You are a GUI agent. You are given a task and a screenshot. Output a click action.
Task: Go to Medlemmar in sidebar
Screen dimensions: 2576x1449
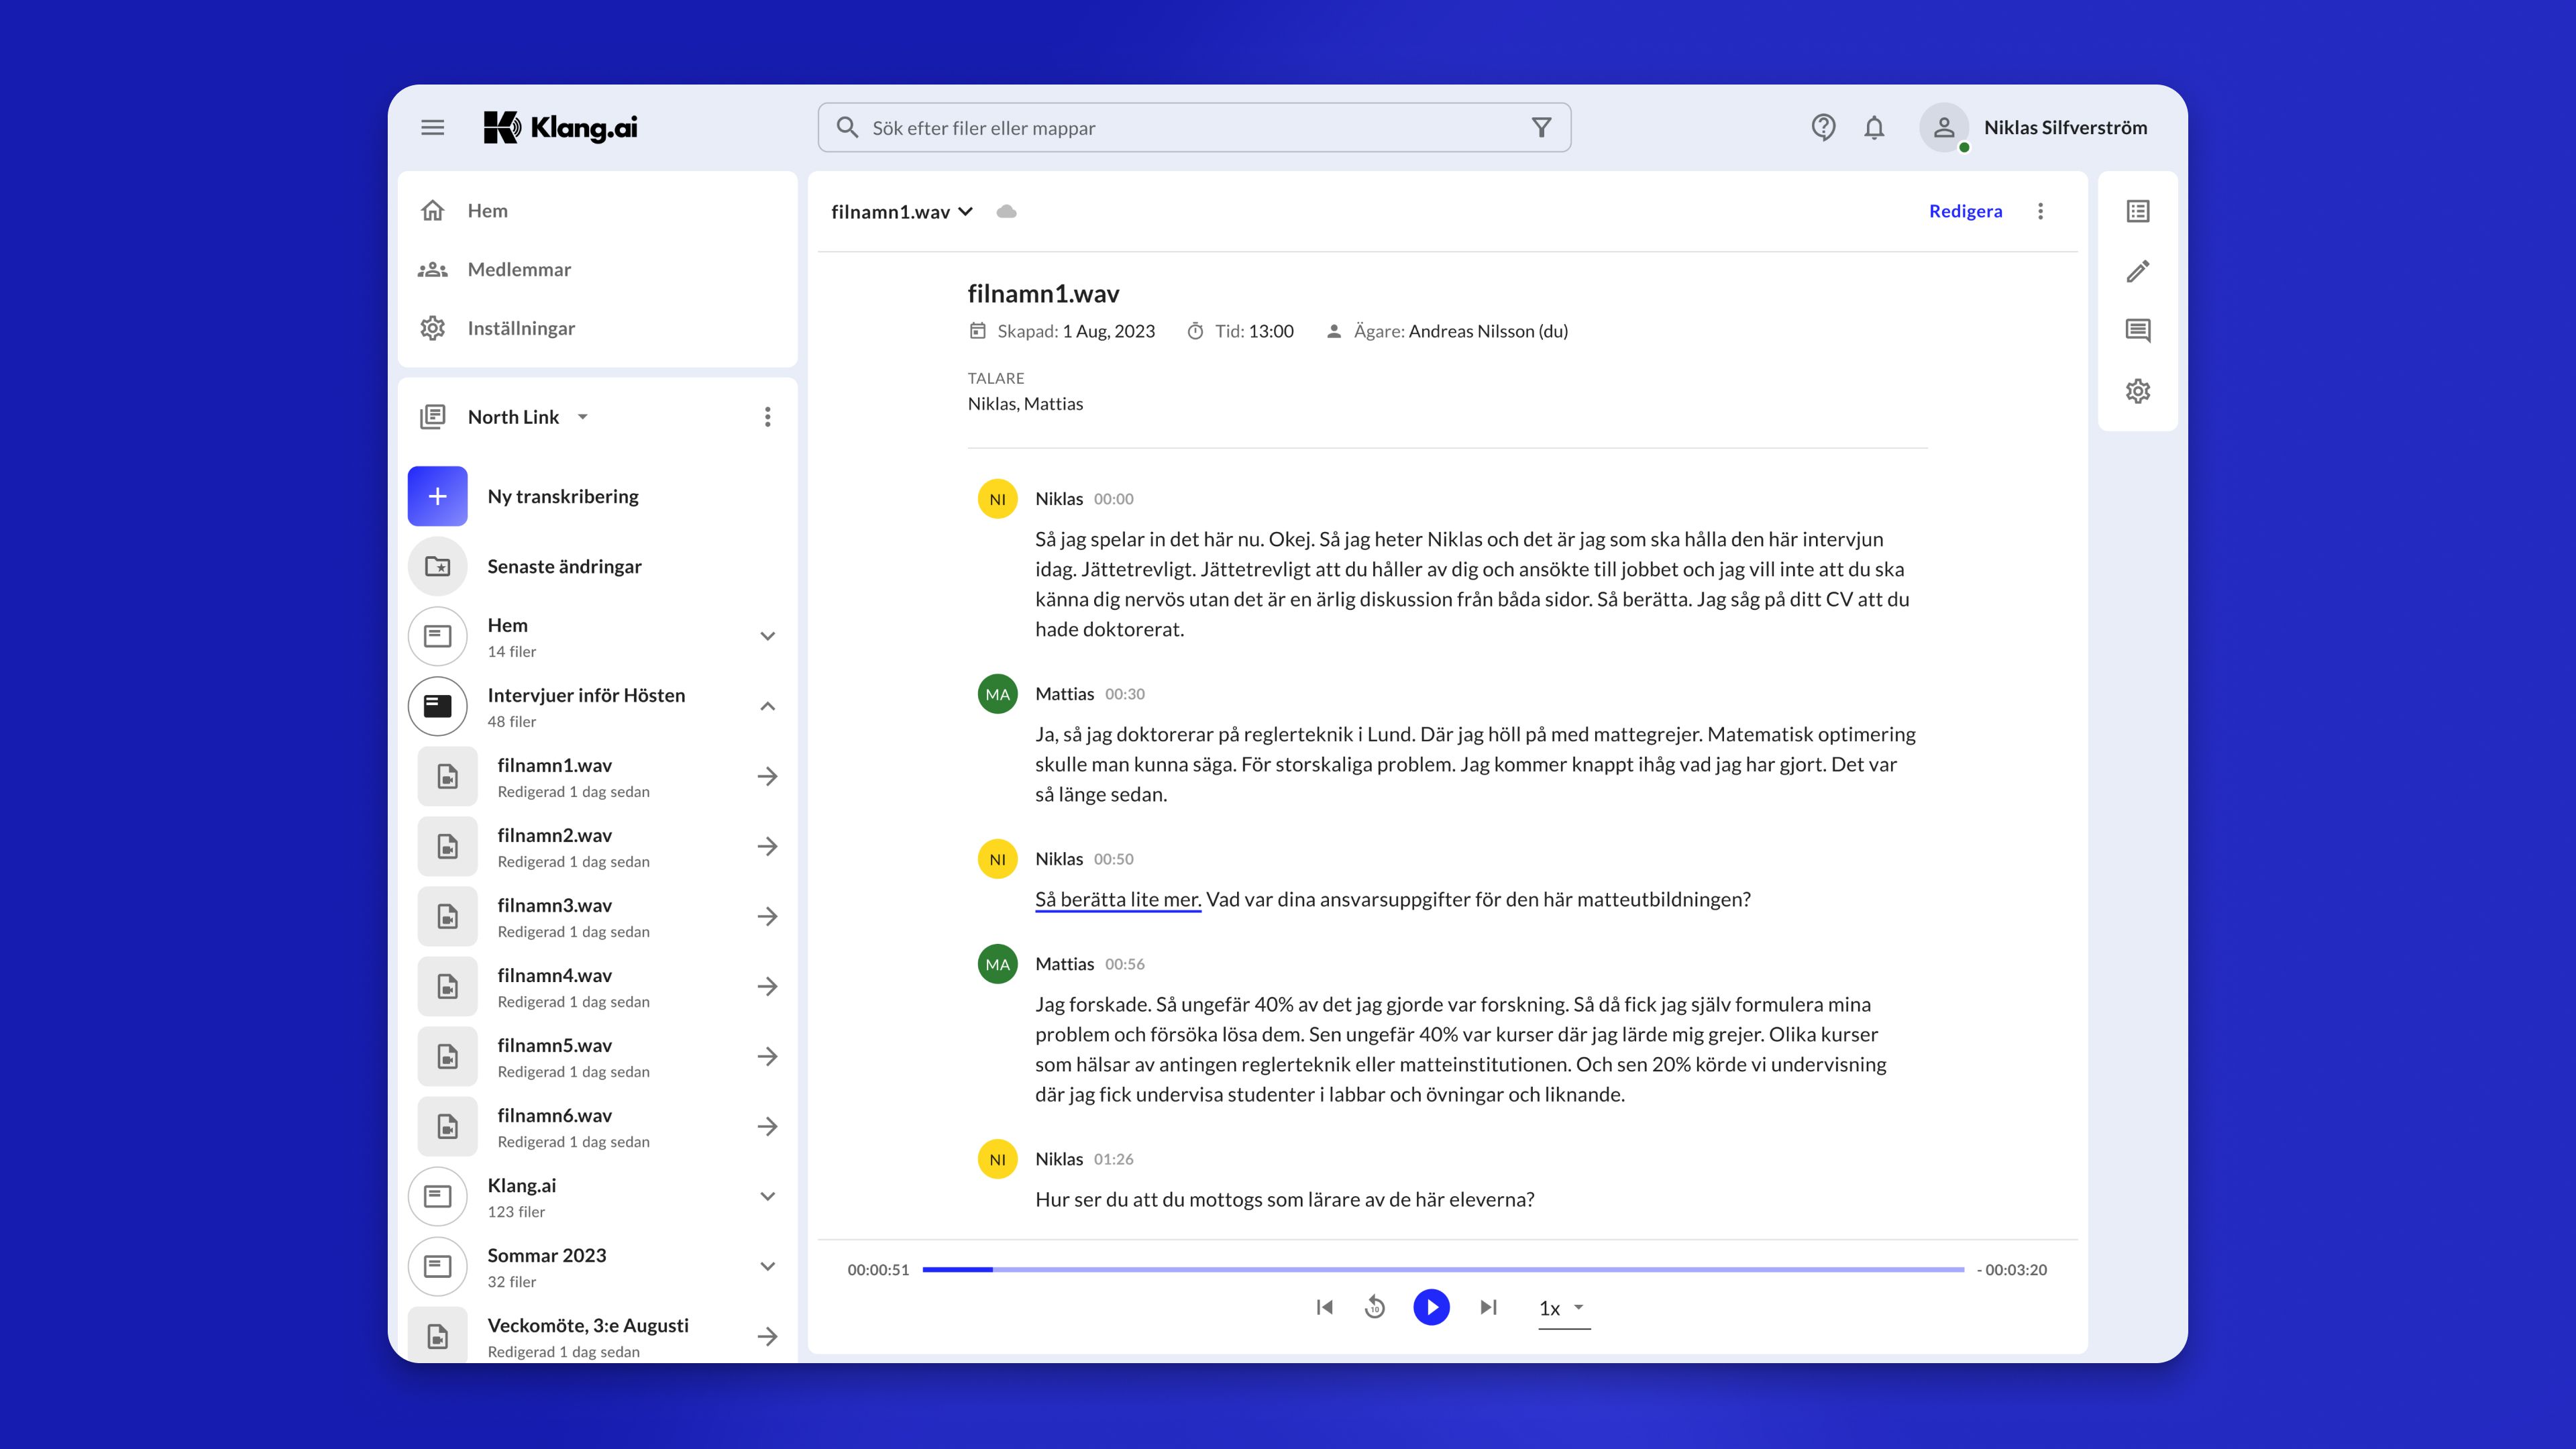(518, 269)
